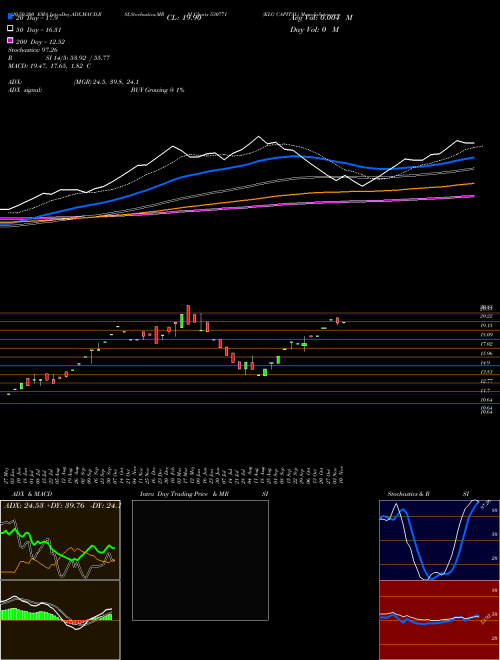Click the 15.96 price axis label

tap(487, 354)
